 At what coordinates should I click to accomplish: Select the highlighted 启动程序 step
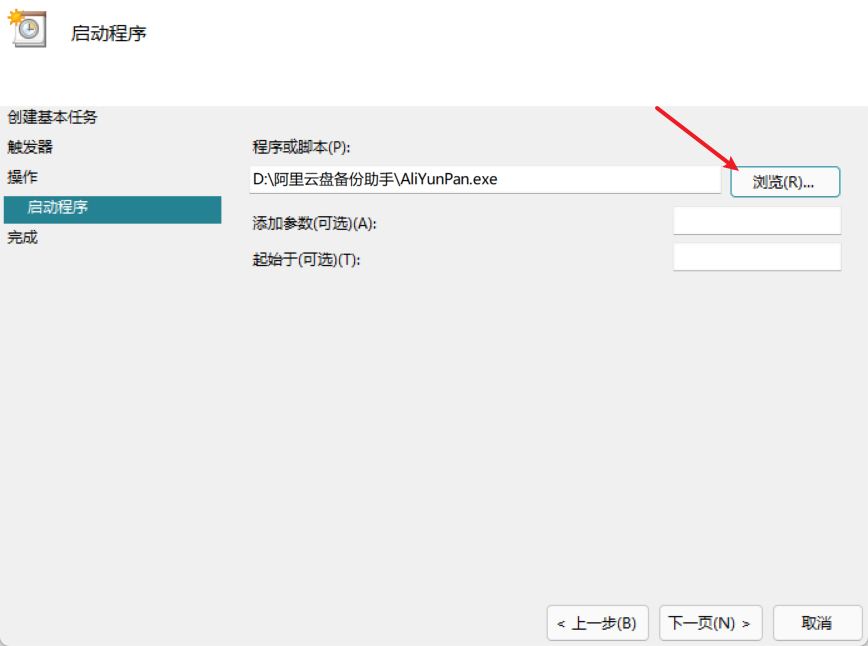(112, 209)
